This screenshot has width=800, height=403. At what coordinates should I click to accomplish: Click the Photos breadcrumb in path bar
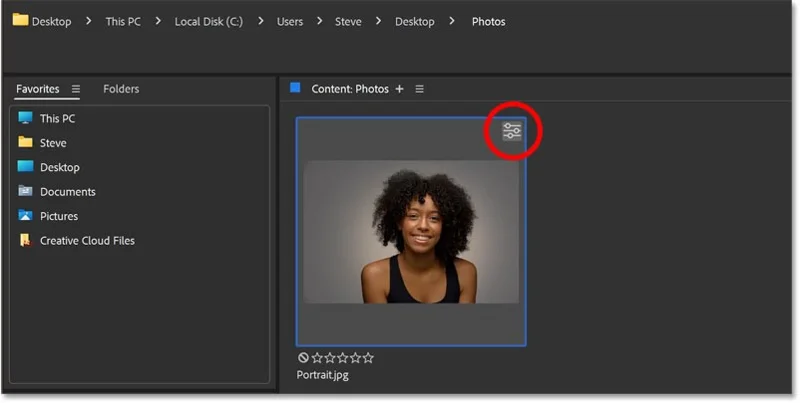point(488,21)
